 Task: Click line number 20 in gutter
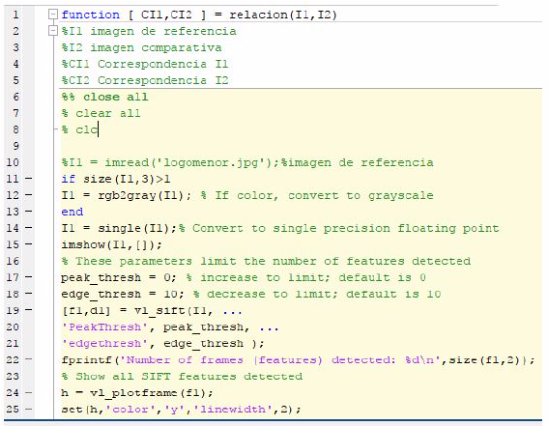pos(13,327)
